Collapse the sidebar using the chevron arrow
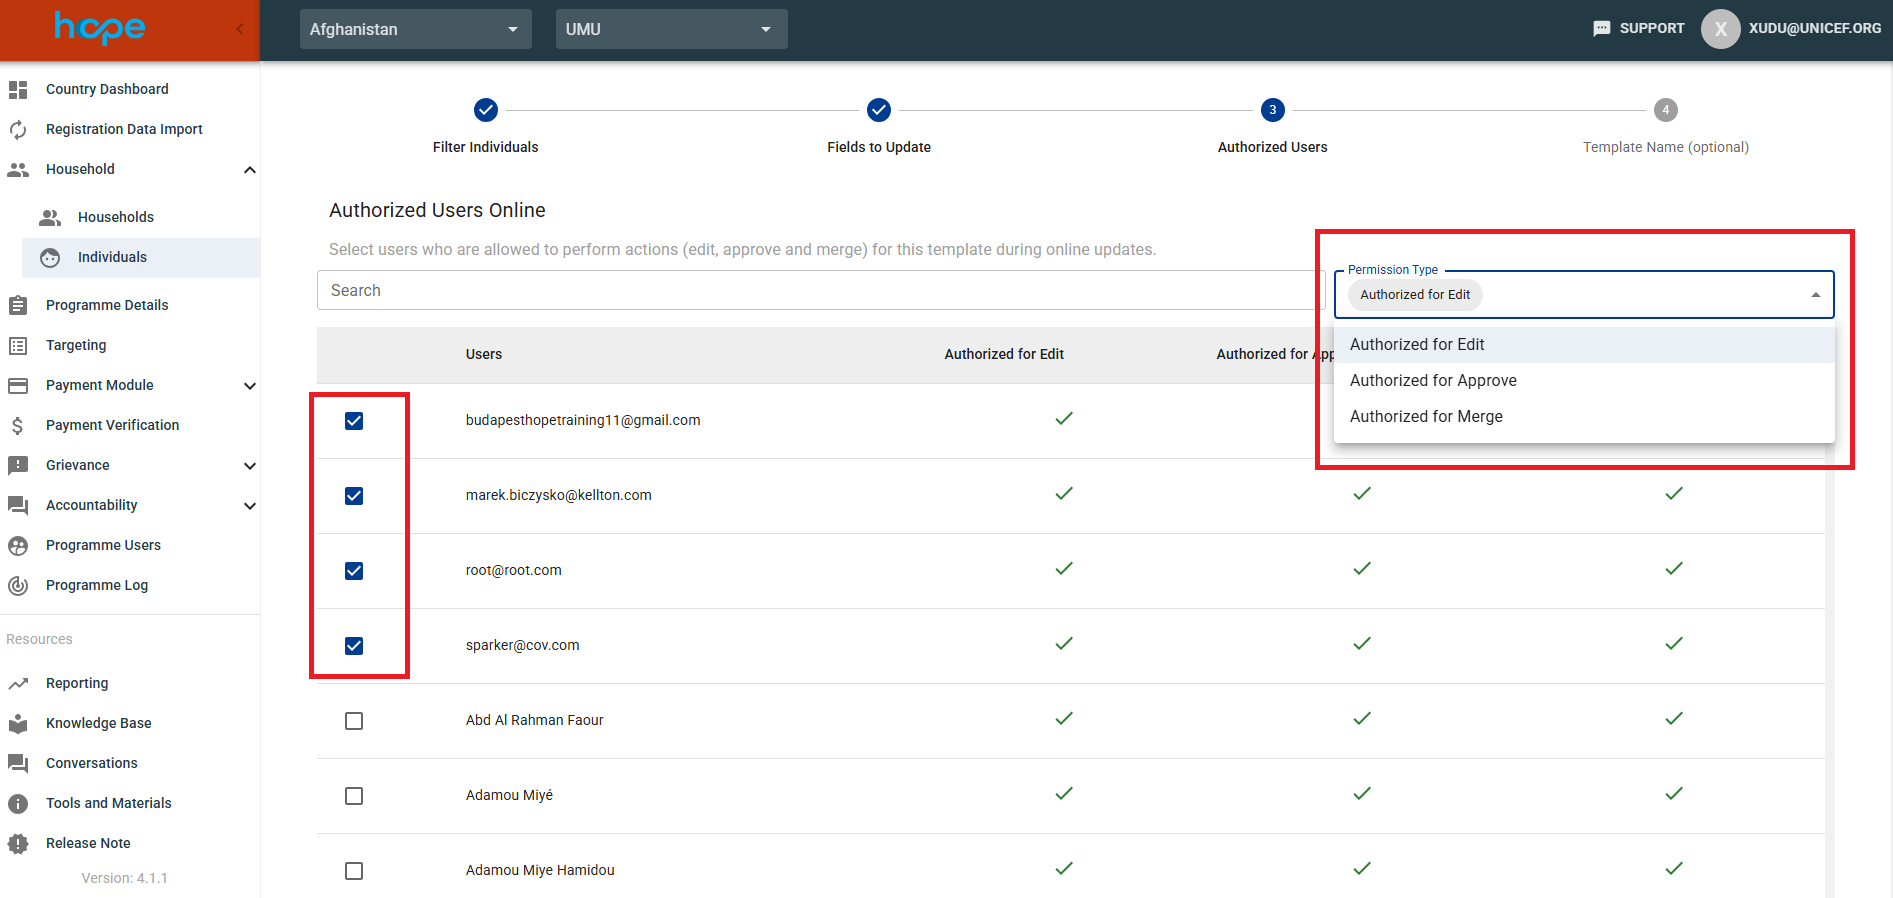The image size is (1893, 898). tap(240, 29)
